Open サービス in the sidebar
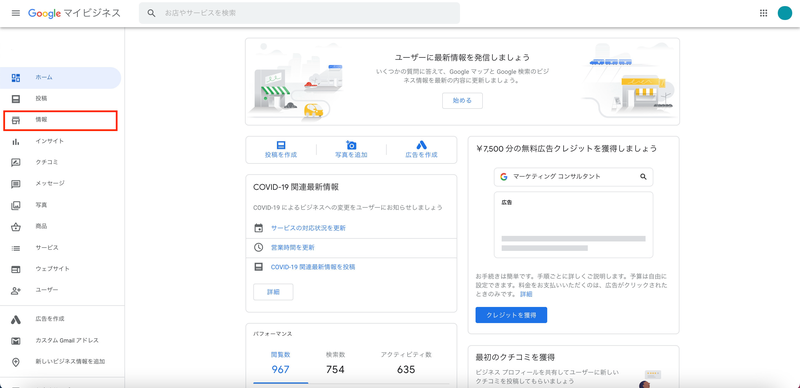The image size is (800, 388). [x=60, y=248]
